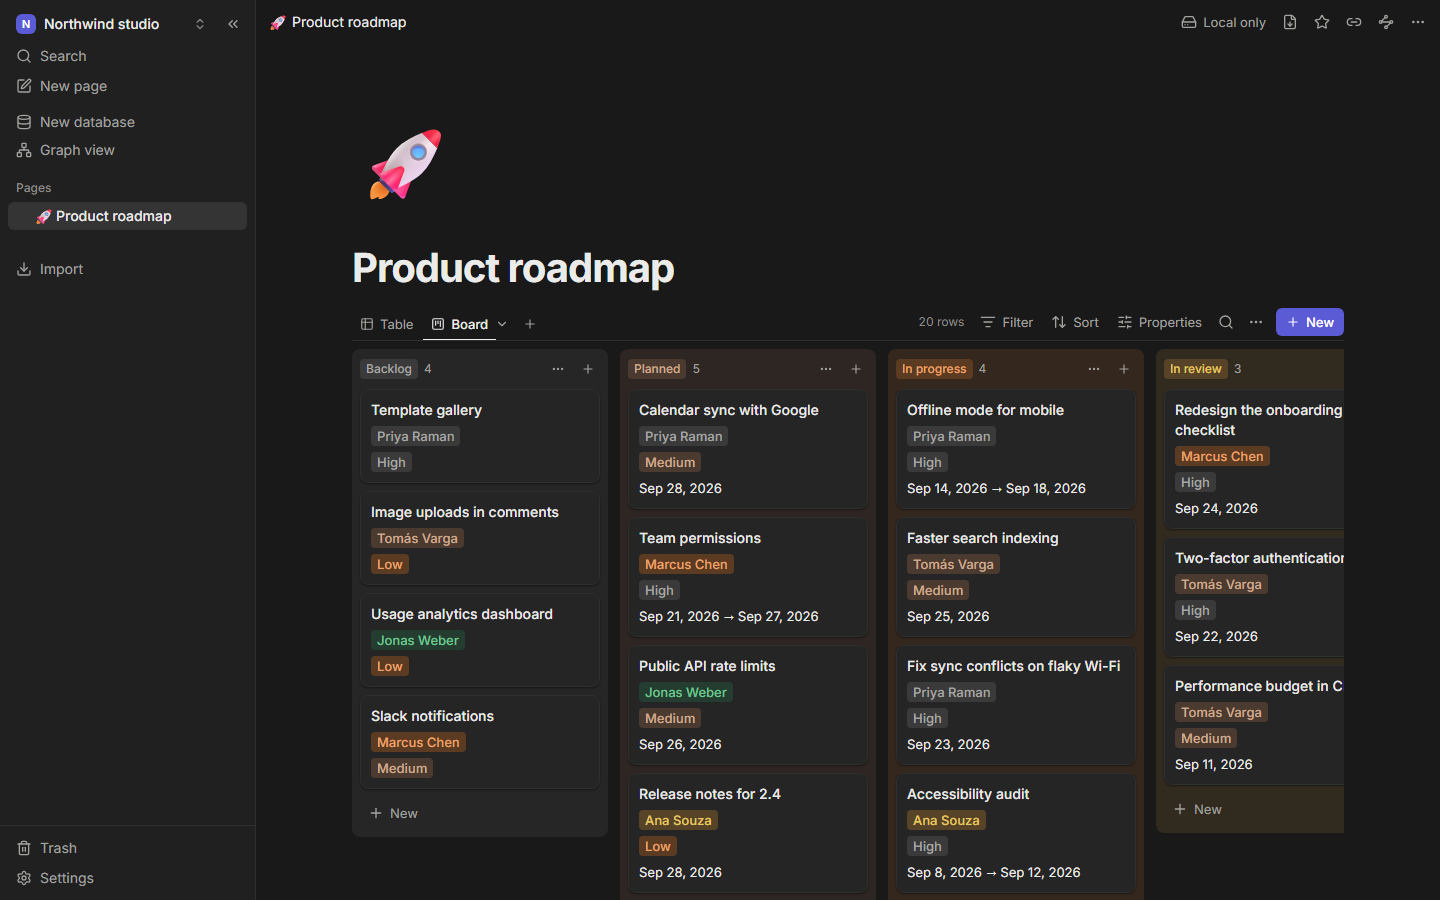Click the blue New button
The width and height of the screenshot is (1440, 900).
pyautogui.click(x=1310, y=322)
